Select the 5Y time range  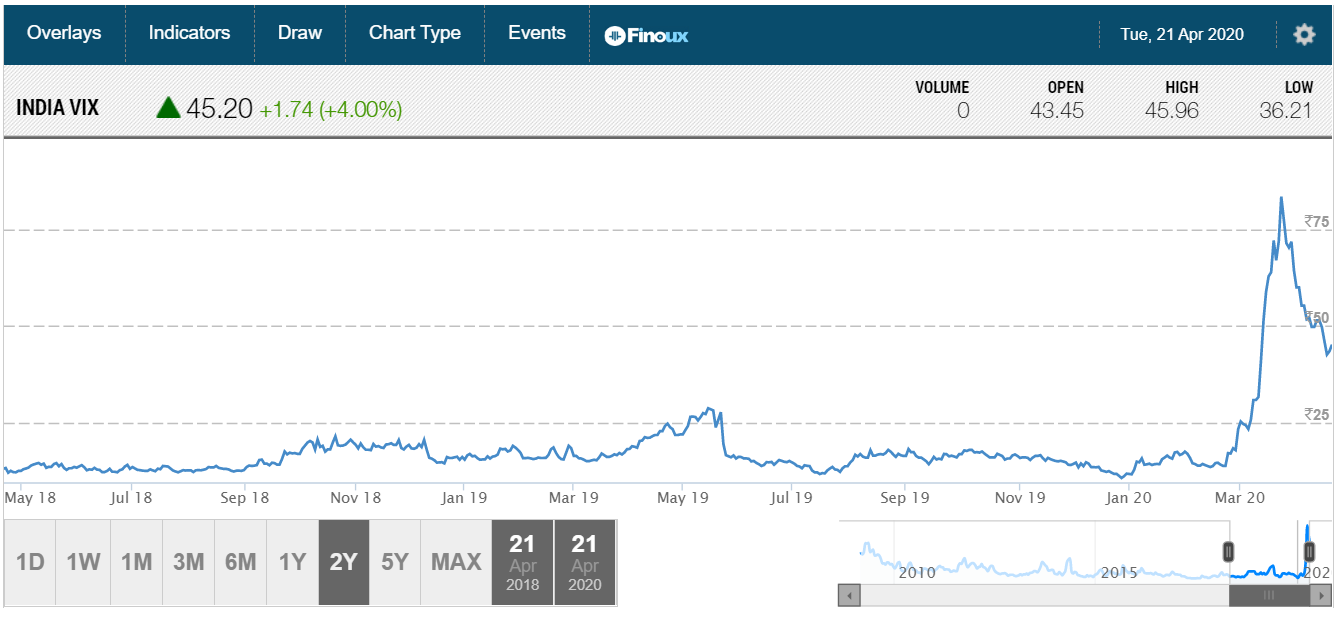[396, 562]
